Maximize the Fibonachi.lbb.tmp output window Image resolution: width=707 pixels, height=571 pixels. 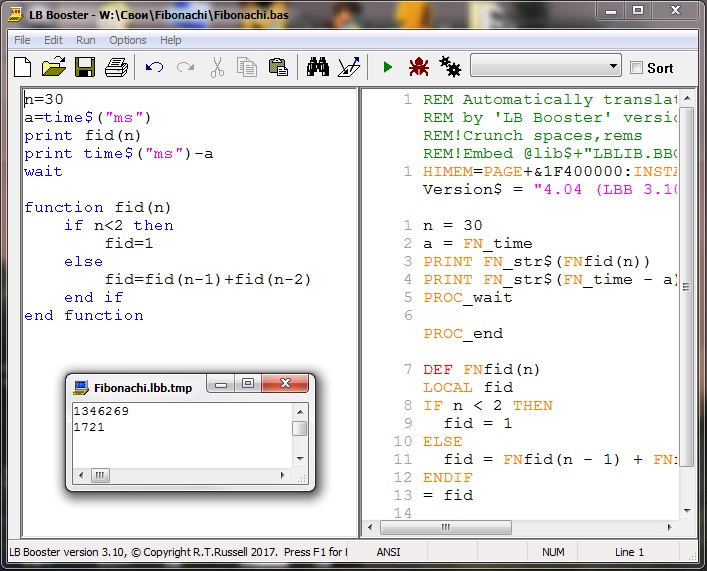[248, 384]
